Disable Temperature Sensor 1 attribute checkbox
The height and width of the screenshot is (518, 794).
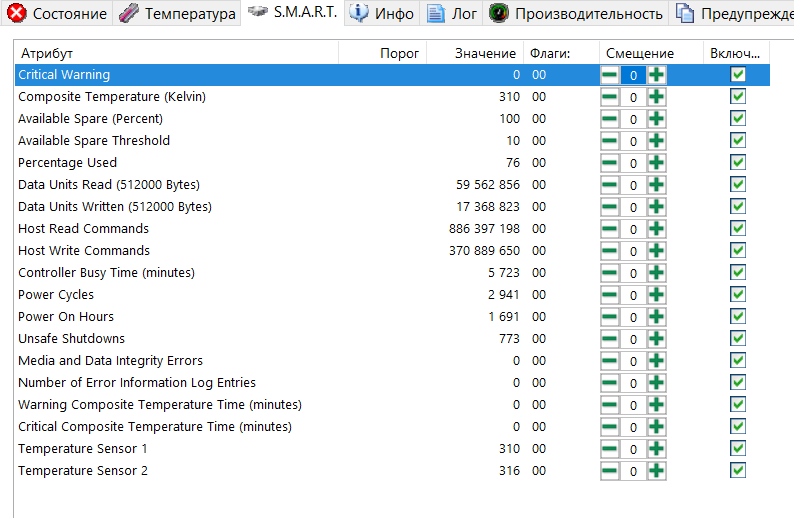pos(738,449)
